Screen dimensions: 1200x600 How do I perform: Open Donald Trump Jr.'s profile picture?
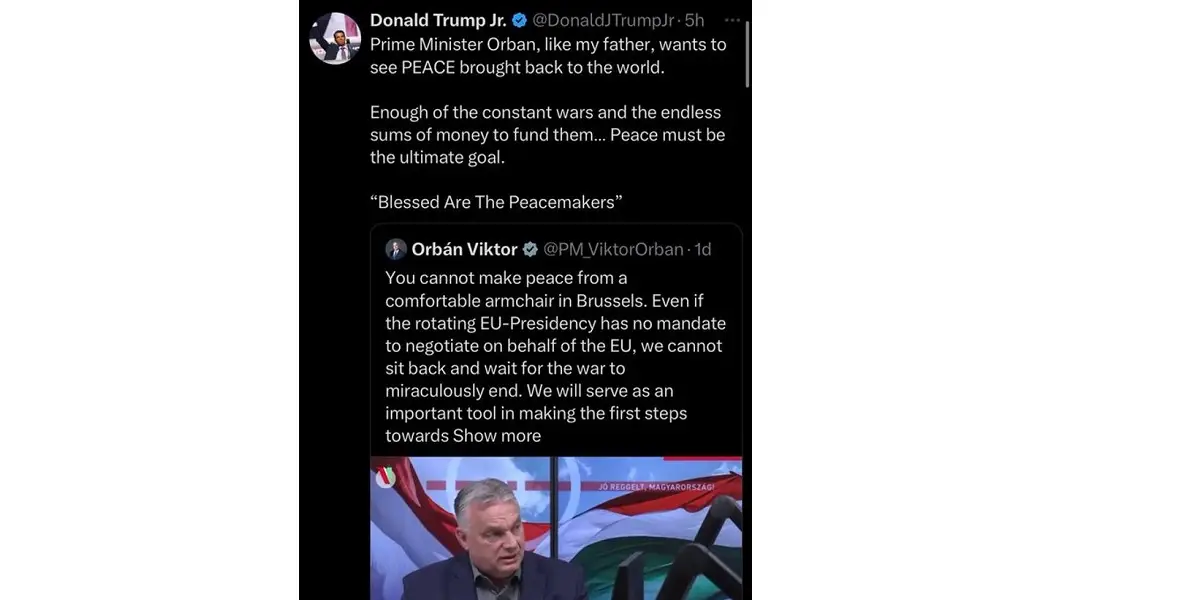[335, 39]
